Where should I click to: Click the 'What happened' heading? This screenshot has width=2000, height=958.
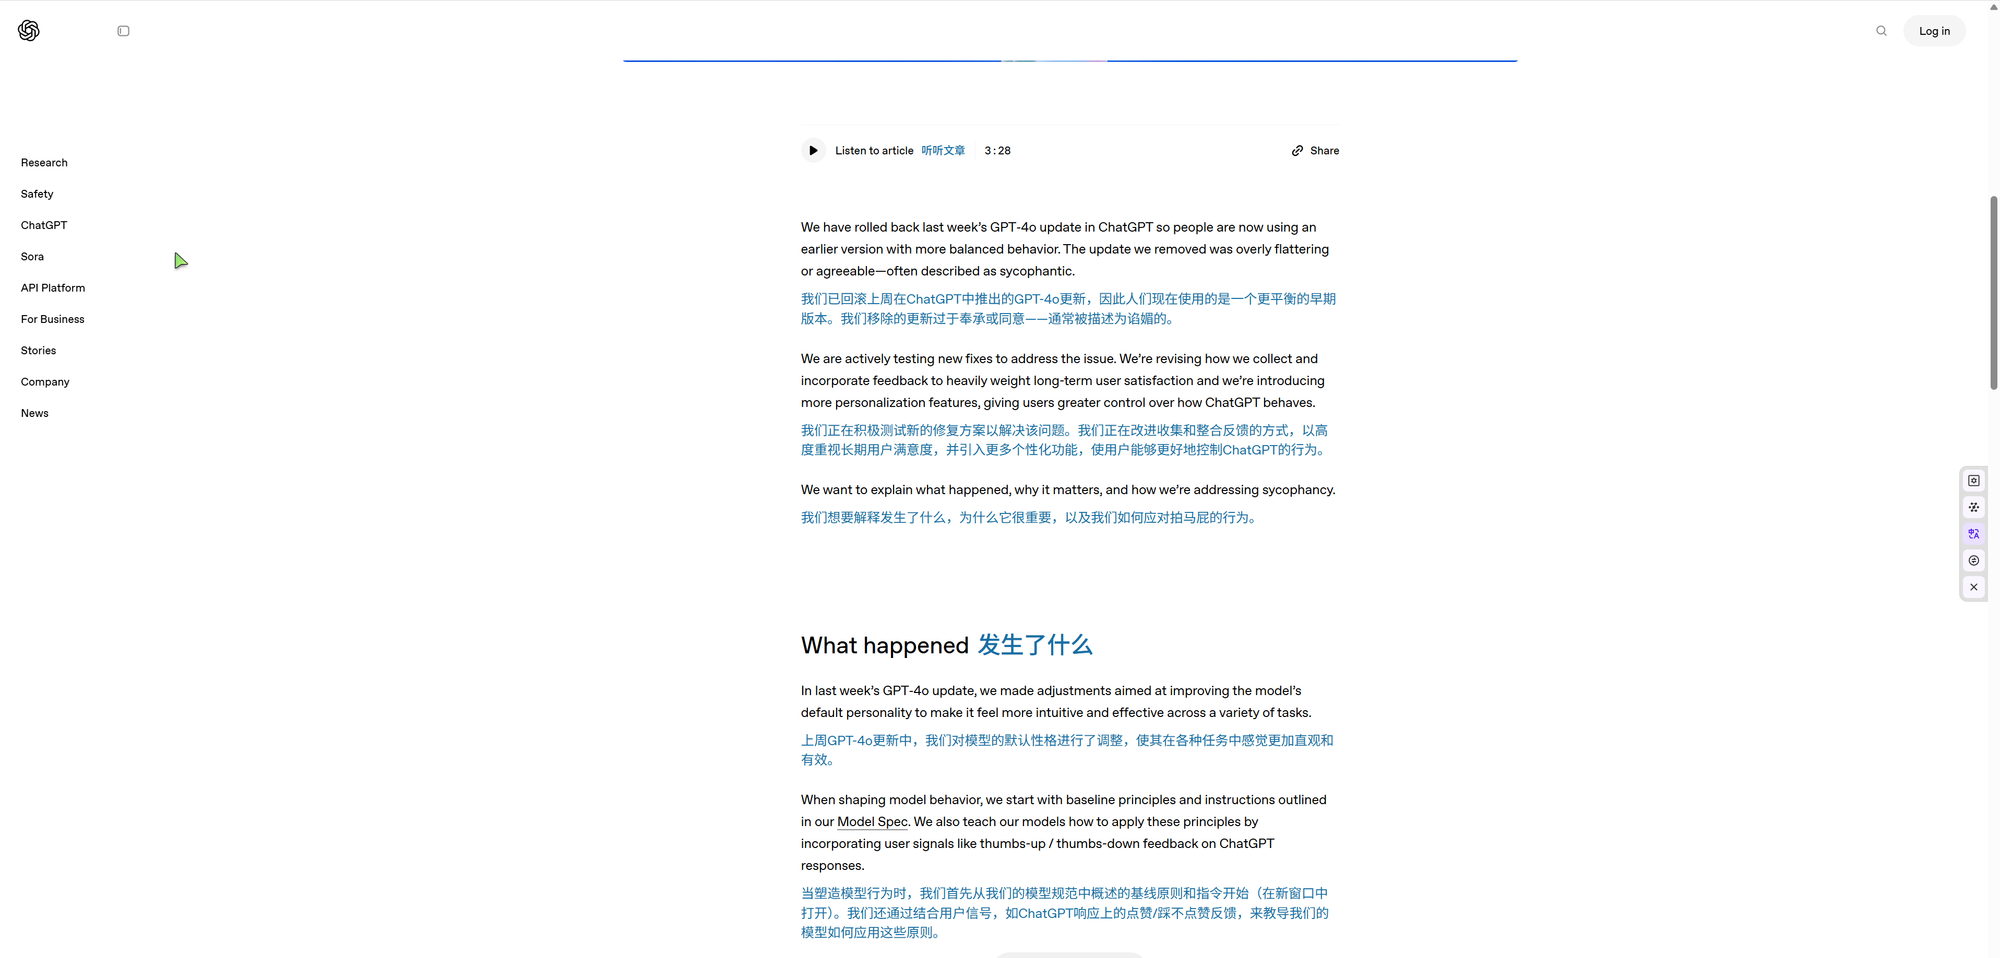click(885, 645)
